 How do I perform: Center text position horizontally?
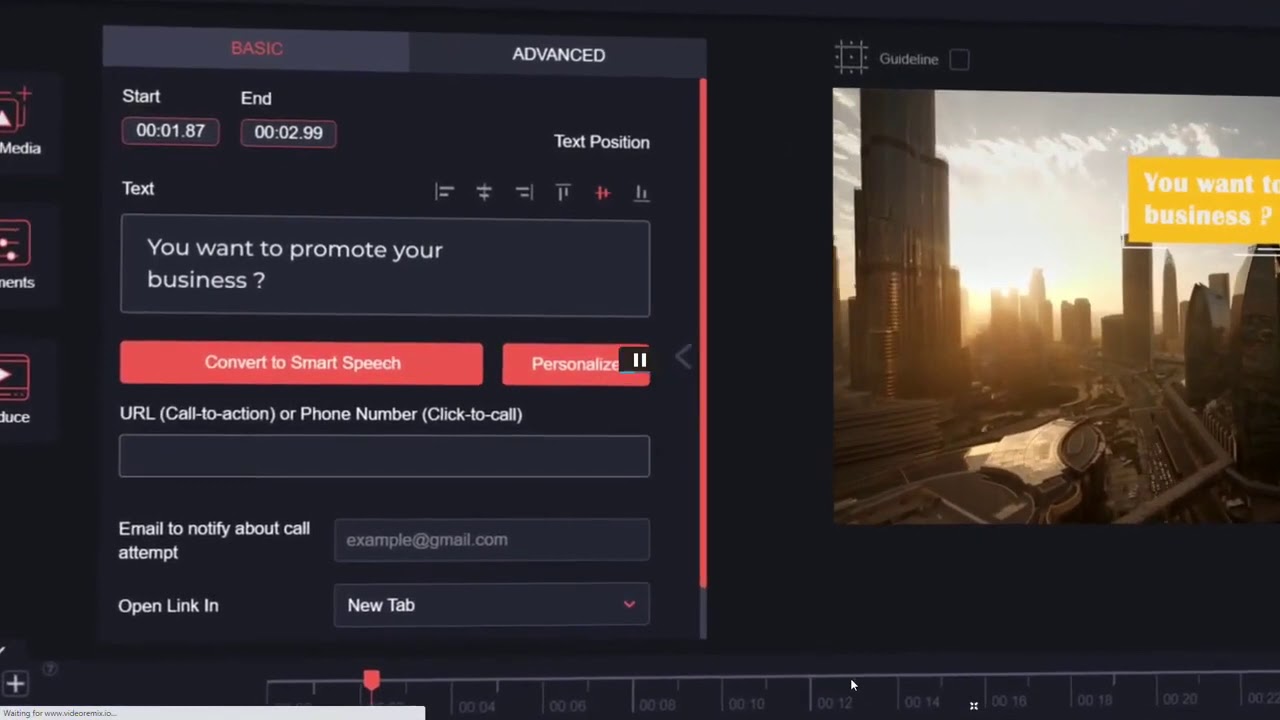point(484,192)
